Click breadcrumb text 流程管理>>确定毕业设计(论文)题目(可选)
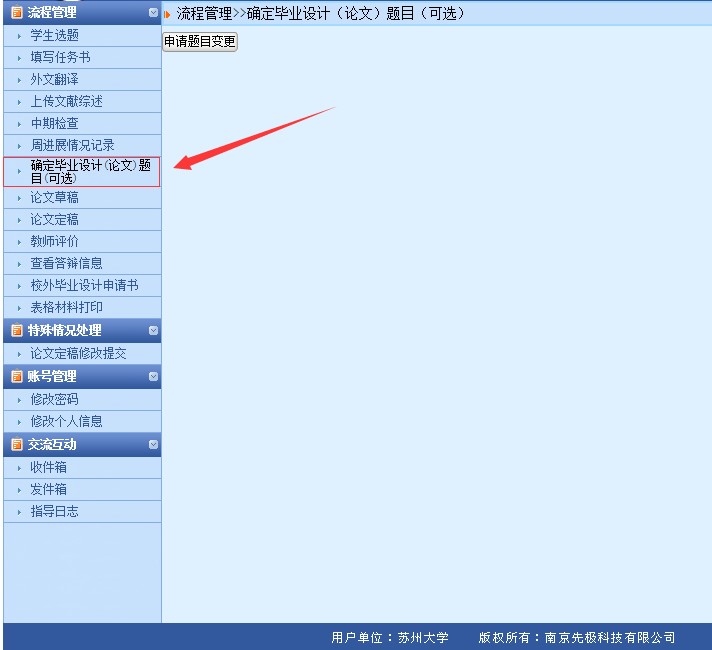The width and height of the screenshot is (712, 650). (321, 14)
